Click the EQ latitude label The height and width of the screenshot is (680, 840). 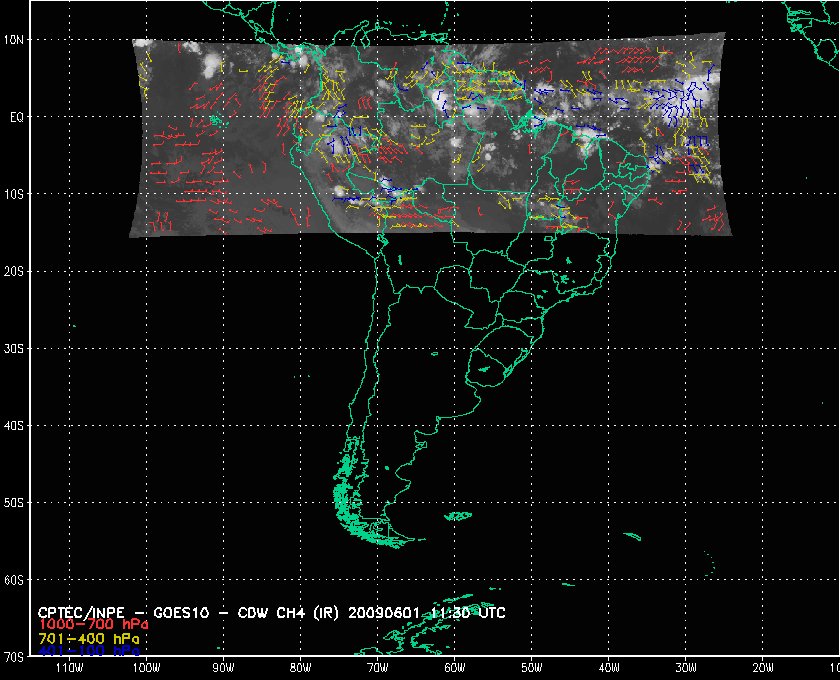click(x=14, y=117)
